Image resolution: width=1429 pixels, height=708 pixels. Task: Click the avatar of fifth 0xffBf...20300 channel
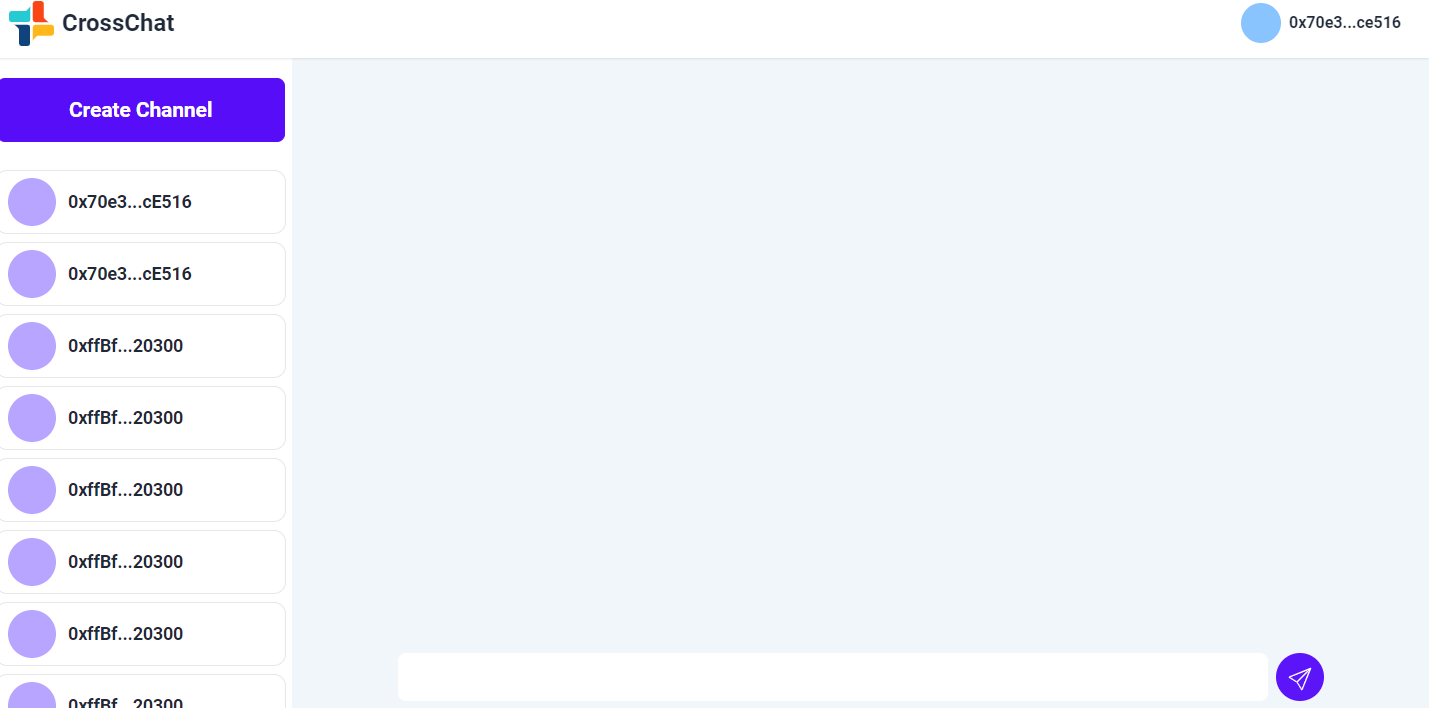[x=32, y=634]
